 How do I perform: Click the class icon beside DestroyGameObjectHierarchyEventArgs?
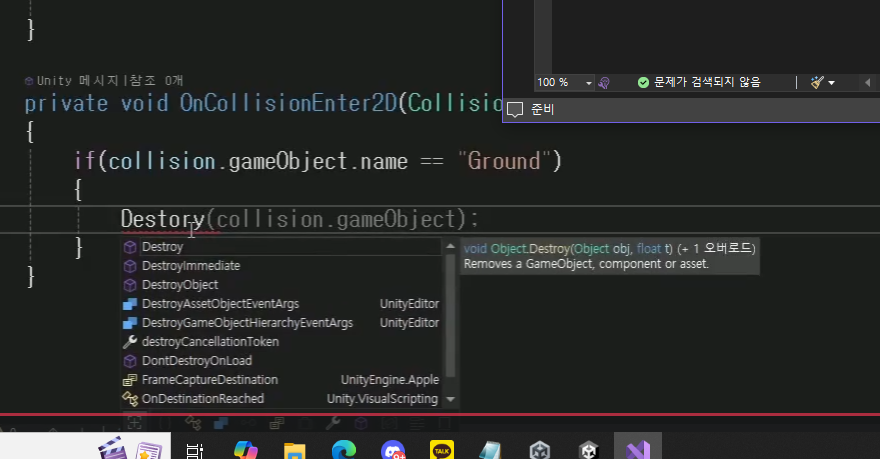[130, 323]
